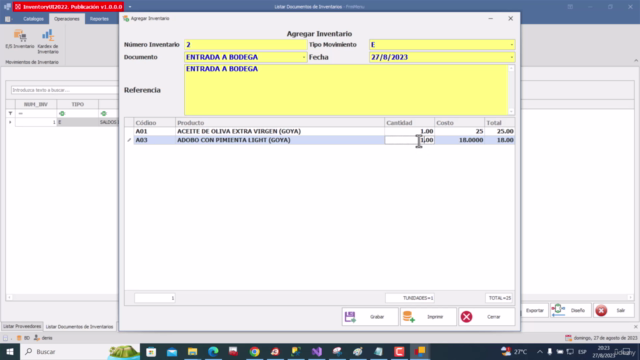The height and width of the screenshot is (360, 640).
Task: Click the application icon in title bar
Action: click(7, 7)
